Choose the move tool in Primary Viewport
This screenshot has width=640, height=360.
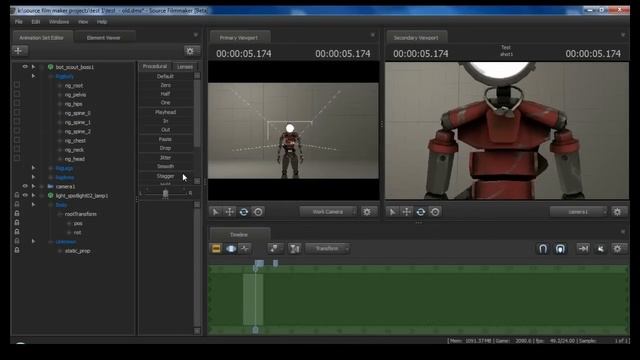point(230,212)
